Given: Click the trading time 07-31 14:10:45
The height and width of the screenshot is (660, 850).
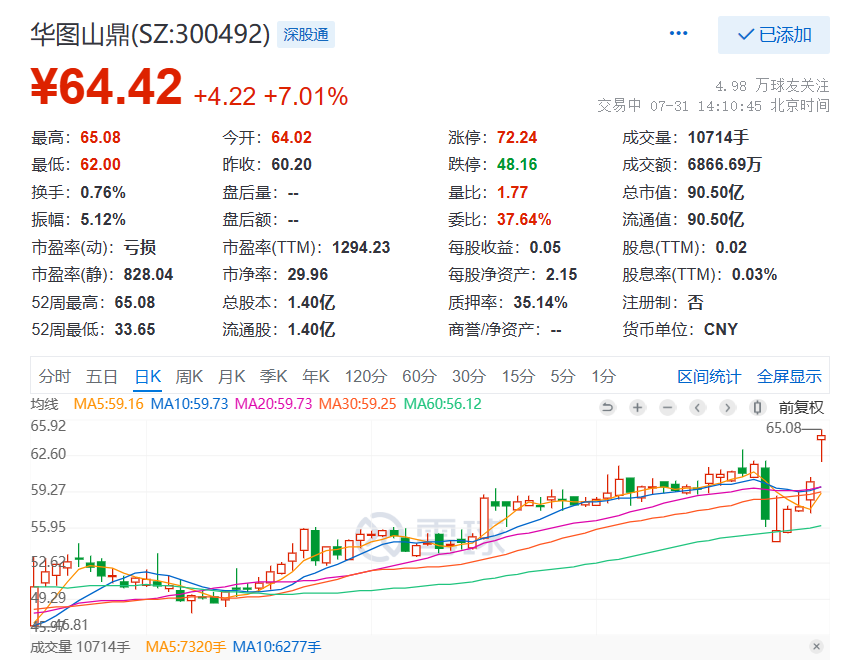Looking at the screenshot, I should (x=706, y=106).
